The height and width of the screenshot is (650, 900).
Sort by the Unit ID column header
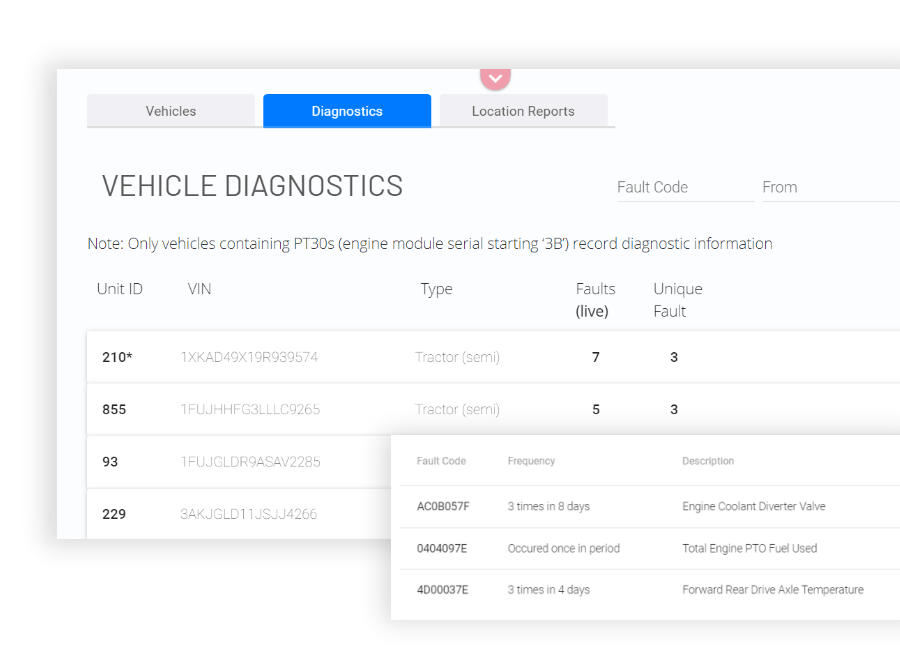[119, 289]
